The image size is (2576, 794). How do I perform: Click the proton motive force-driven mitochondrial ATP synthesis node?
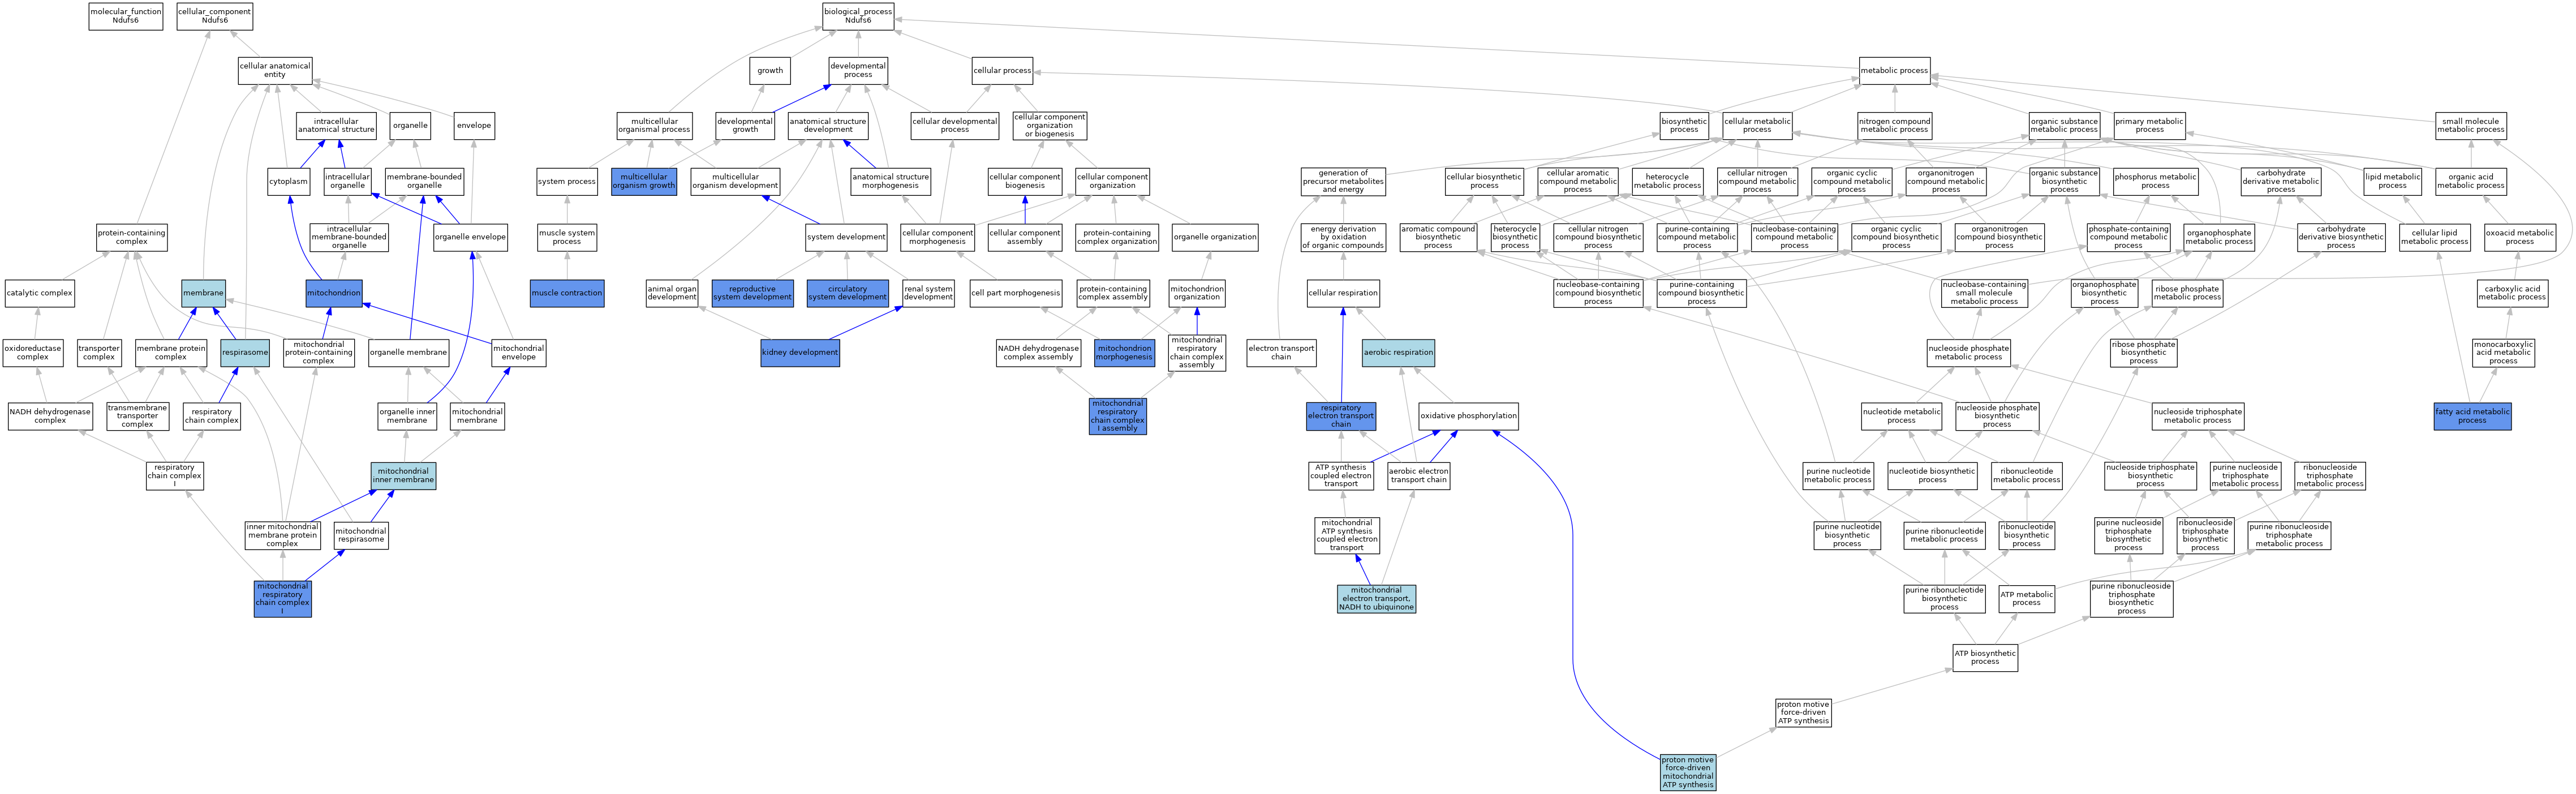click(x=1687, y=772)
